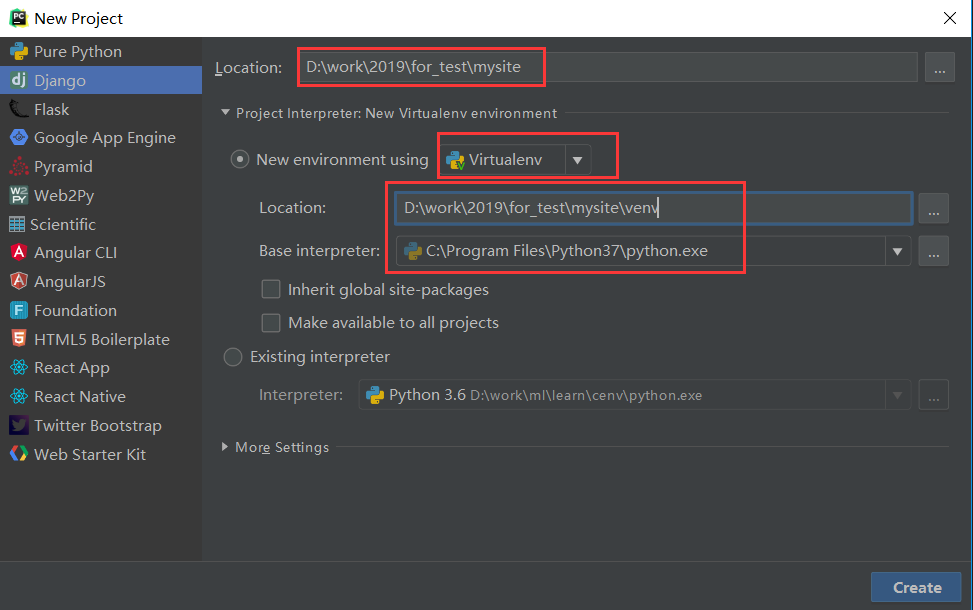This screenshot has height=610, width=973.
Task: Browse for the project Location path
Action: coord(939,68)
